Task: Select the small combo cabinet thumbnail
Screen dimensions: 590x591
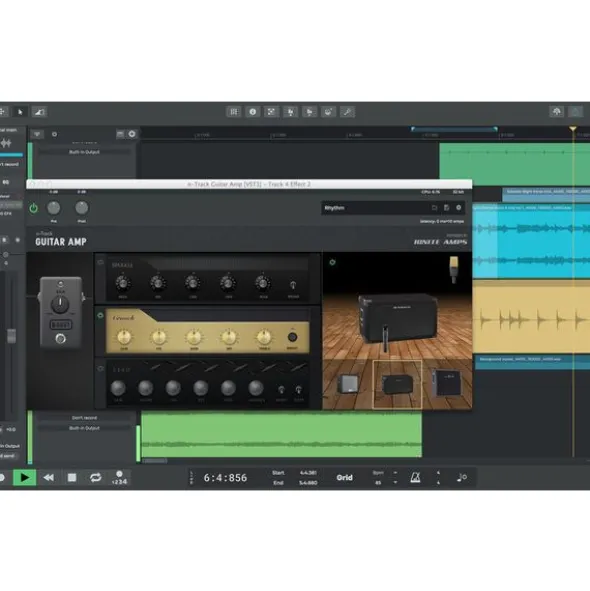Action: click(x=347, y=384)
